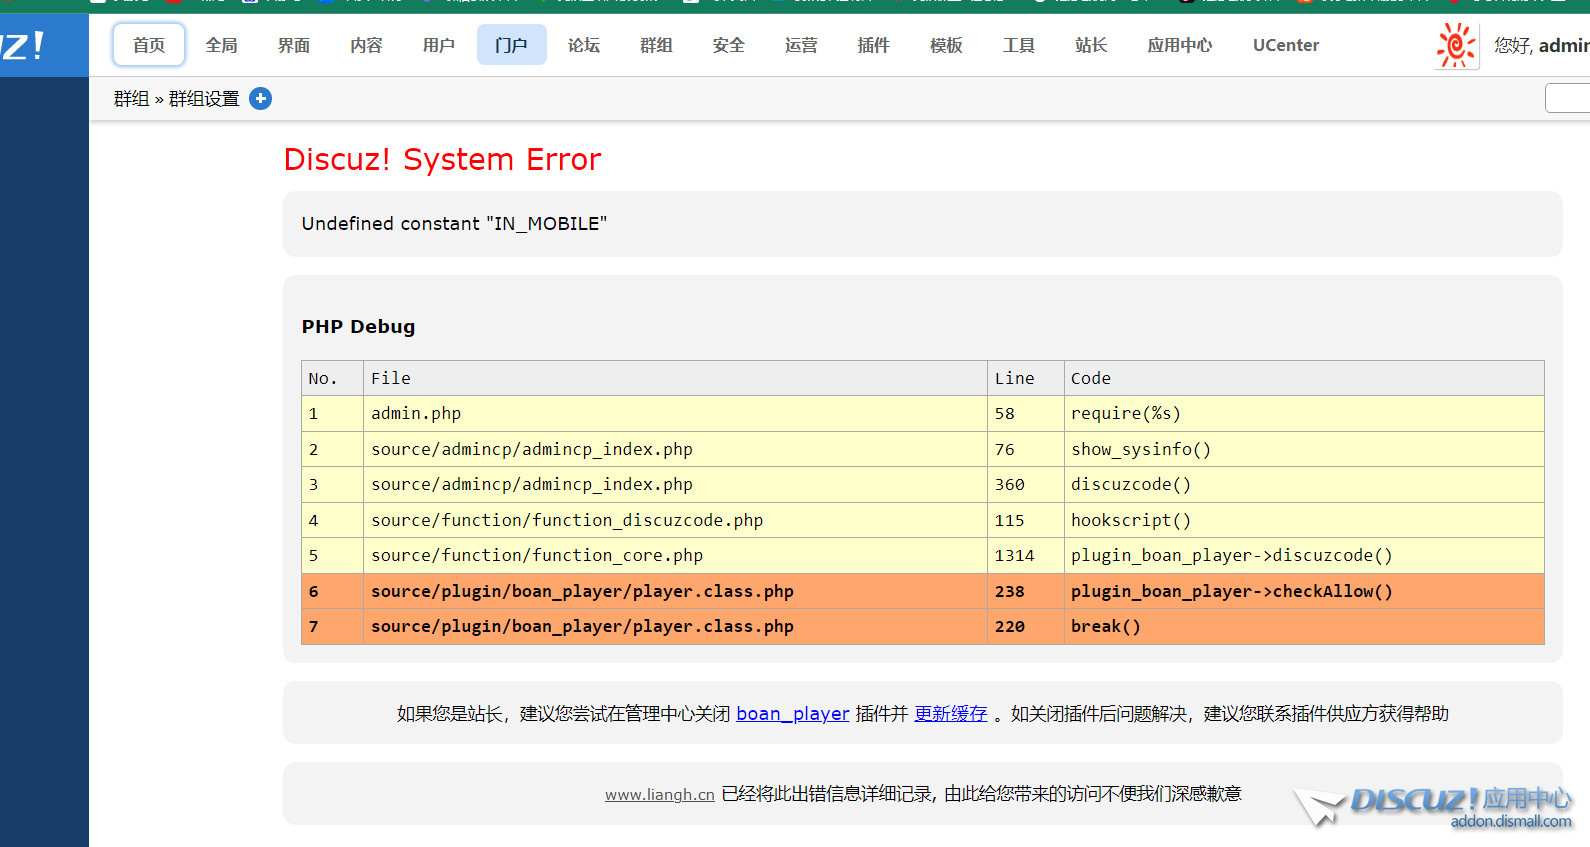Click the search input box at top right
The image size is (1590, 847).
(x=1567, y=99)
